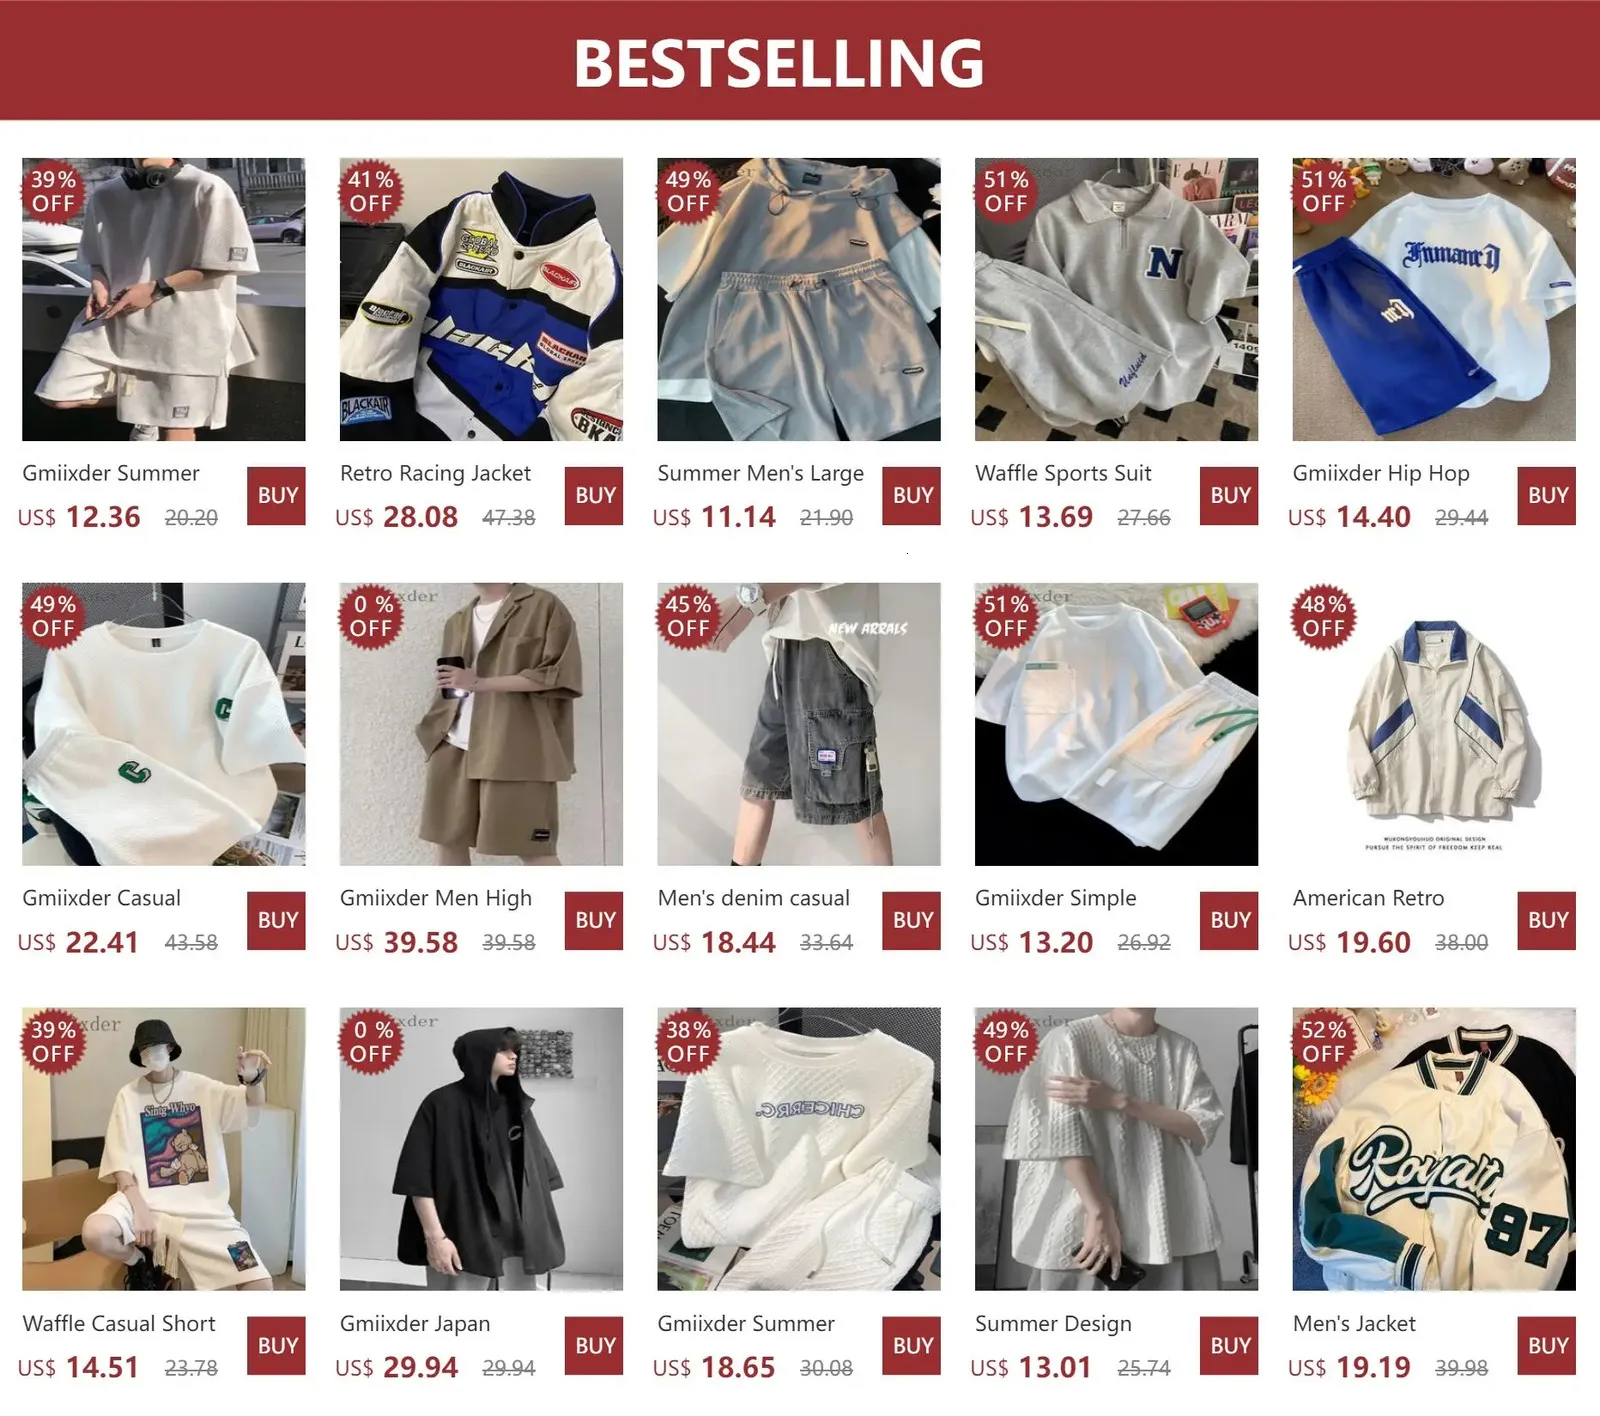The width and height of the screenshot is (1600, 1416).
Task: Open the Men's denim casual shorts image
Action: click(799, 724)
